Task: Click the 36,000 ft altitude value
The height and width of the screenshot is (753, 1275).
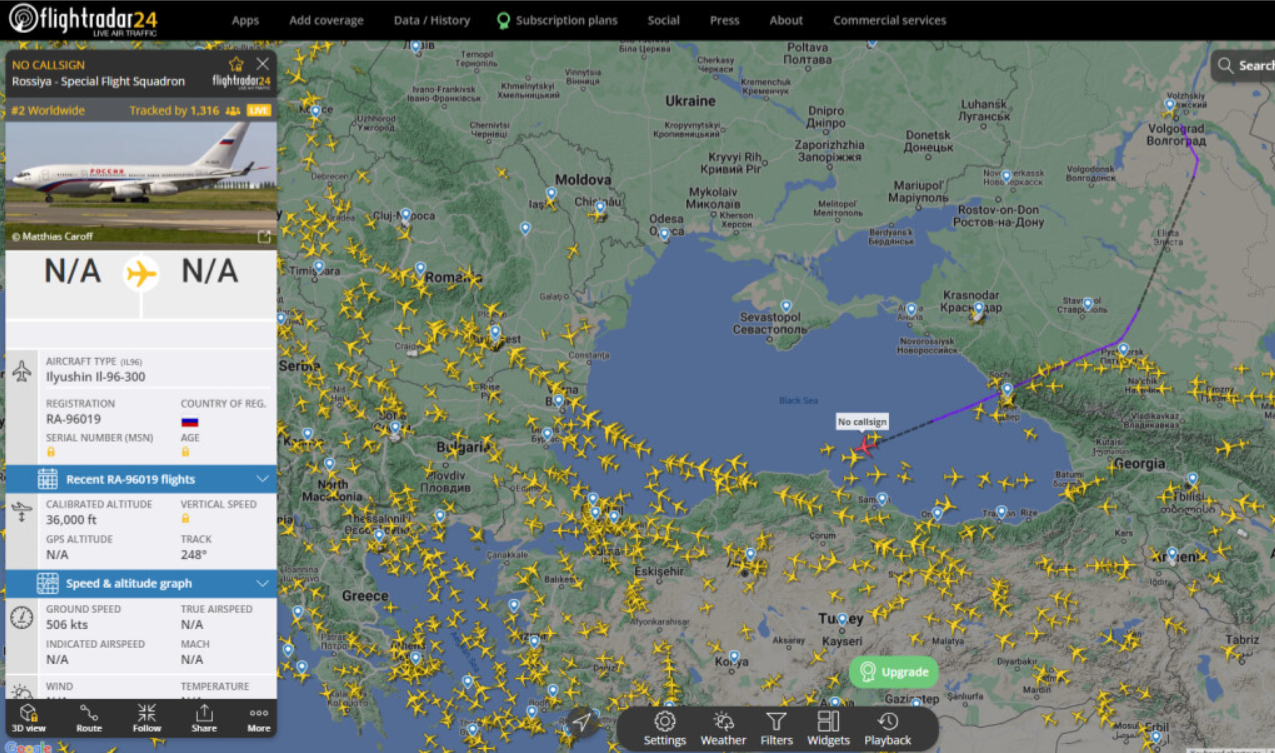Action: tap(71, 519)
